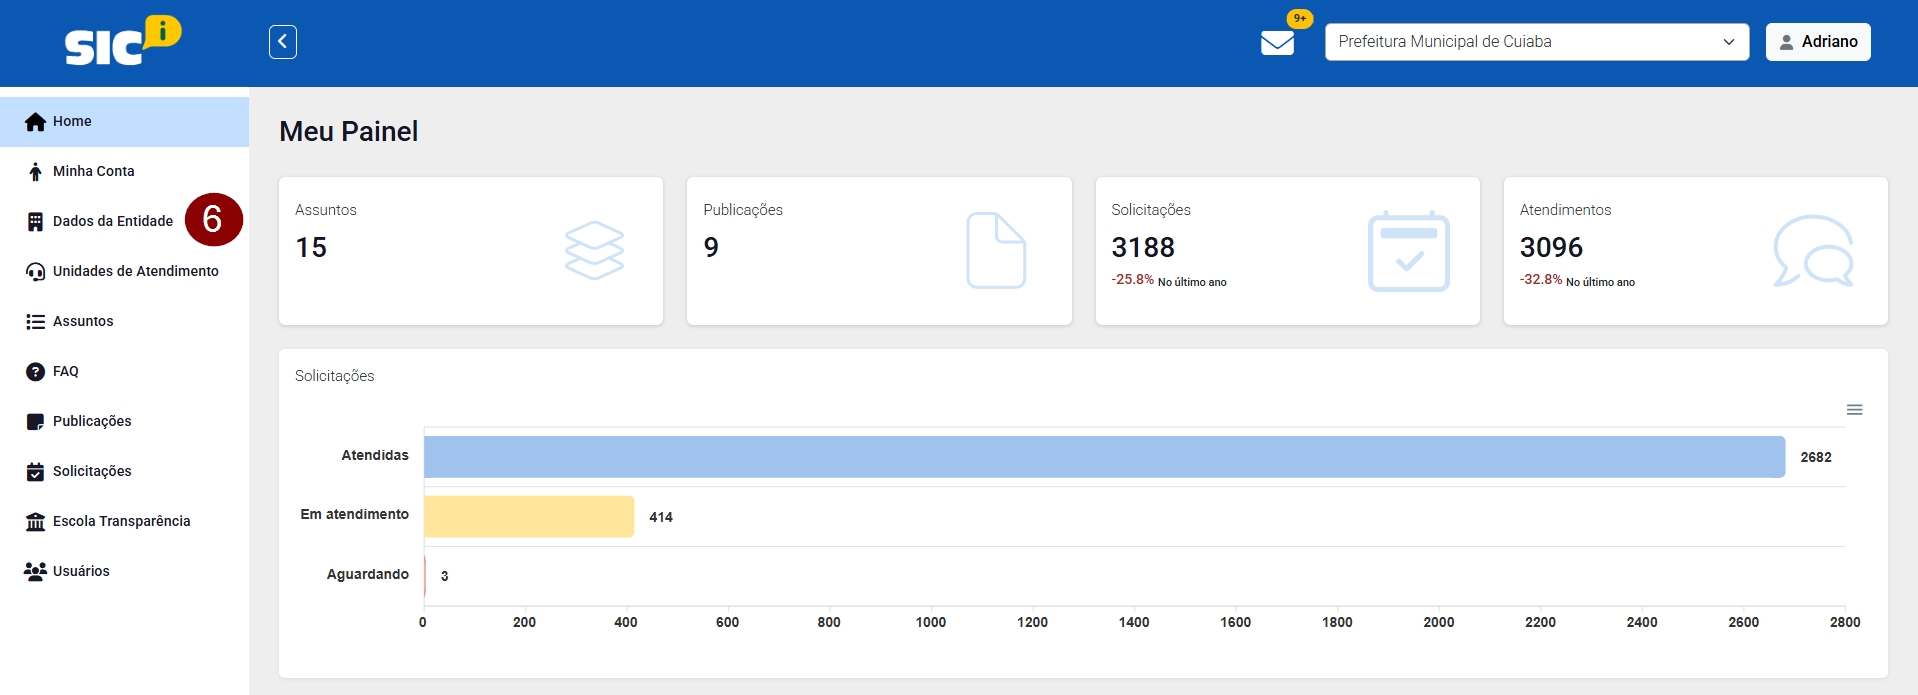Click the Assuntos list icon in sidebar

(x=36, y=321)
